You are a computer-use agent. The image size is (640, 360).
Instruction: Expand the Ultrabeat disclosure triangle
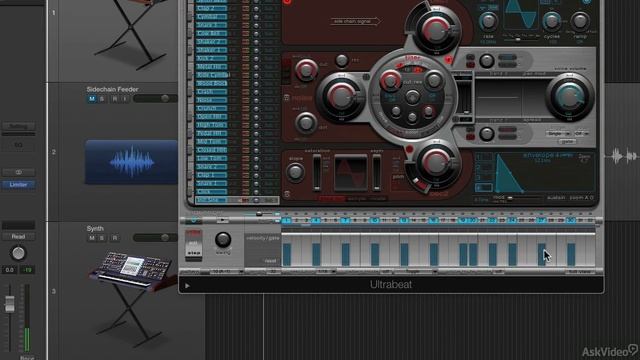pos(187,285)
